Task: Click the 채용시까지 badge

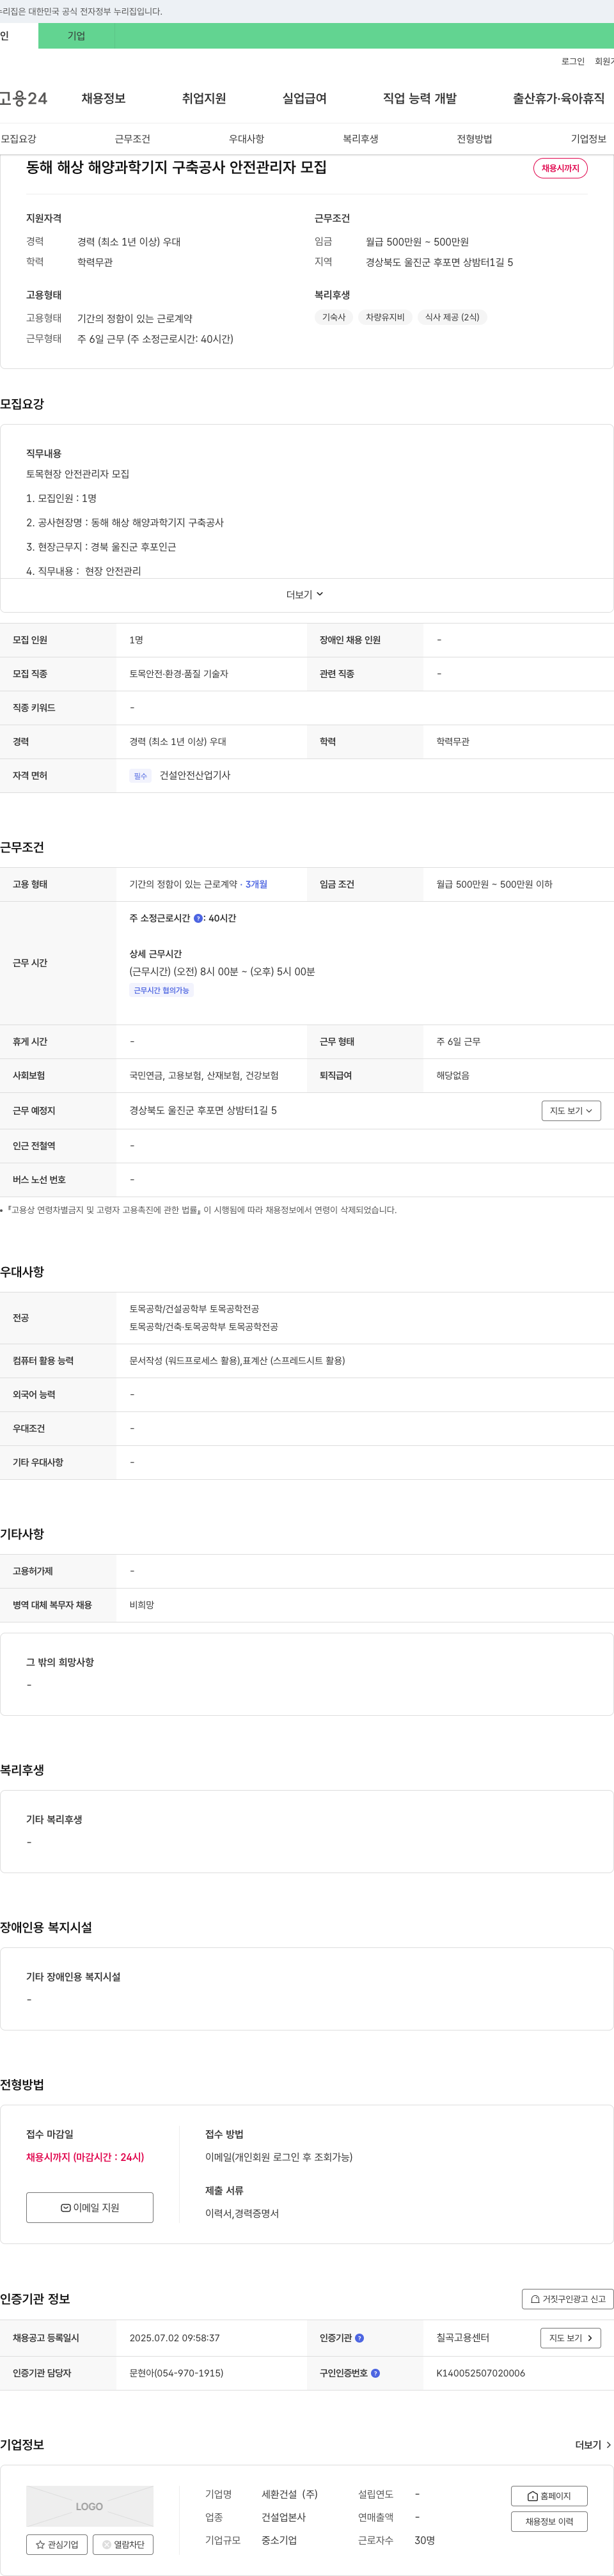Action: click(x=560, y=168)
